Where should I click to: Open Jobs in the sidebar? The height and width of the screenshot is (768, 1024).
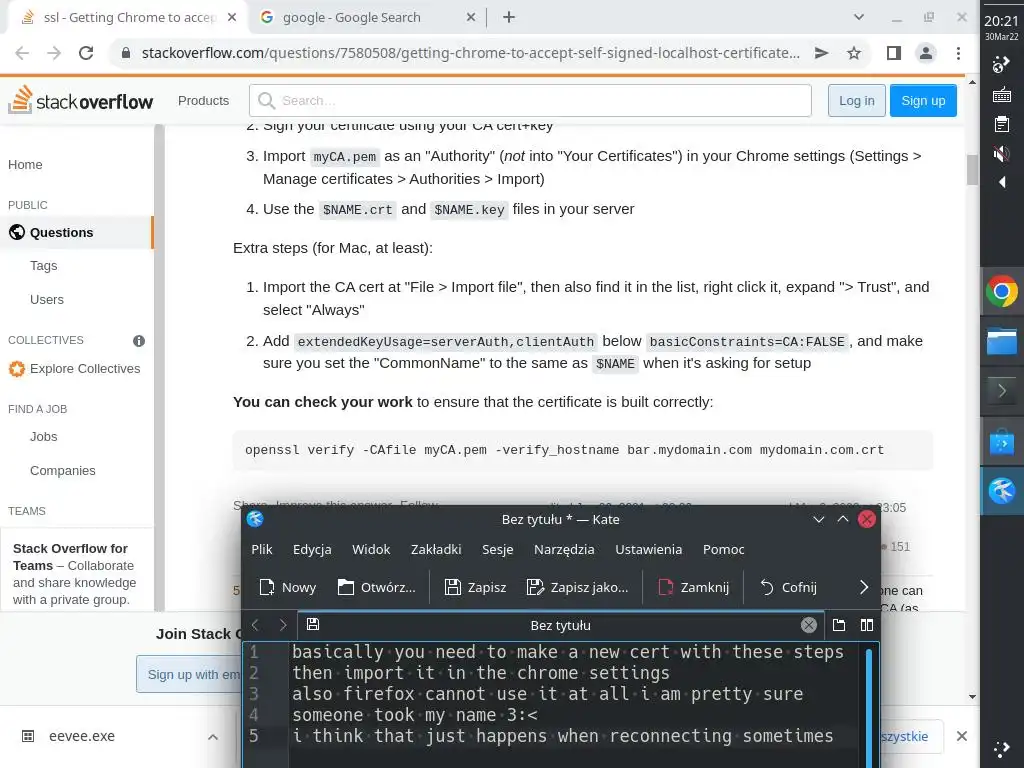click(x=44, y=437)
